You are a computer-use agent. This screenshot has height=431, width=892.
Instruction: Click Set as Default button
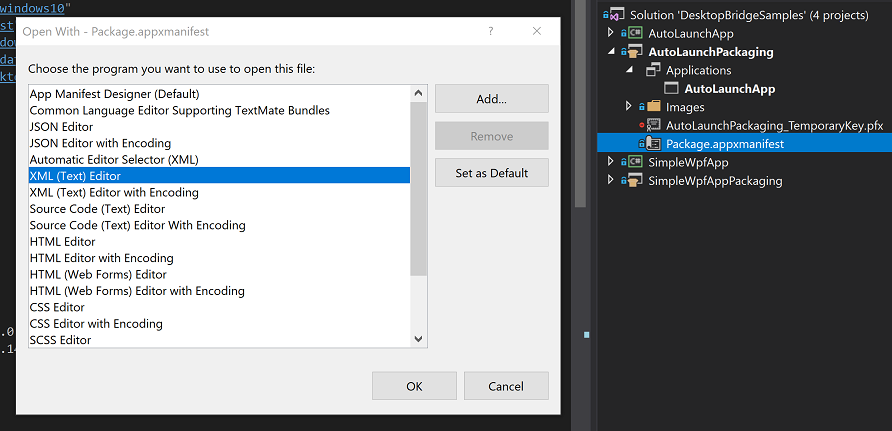point(491,173)
